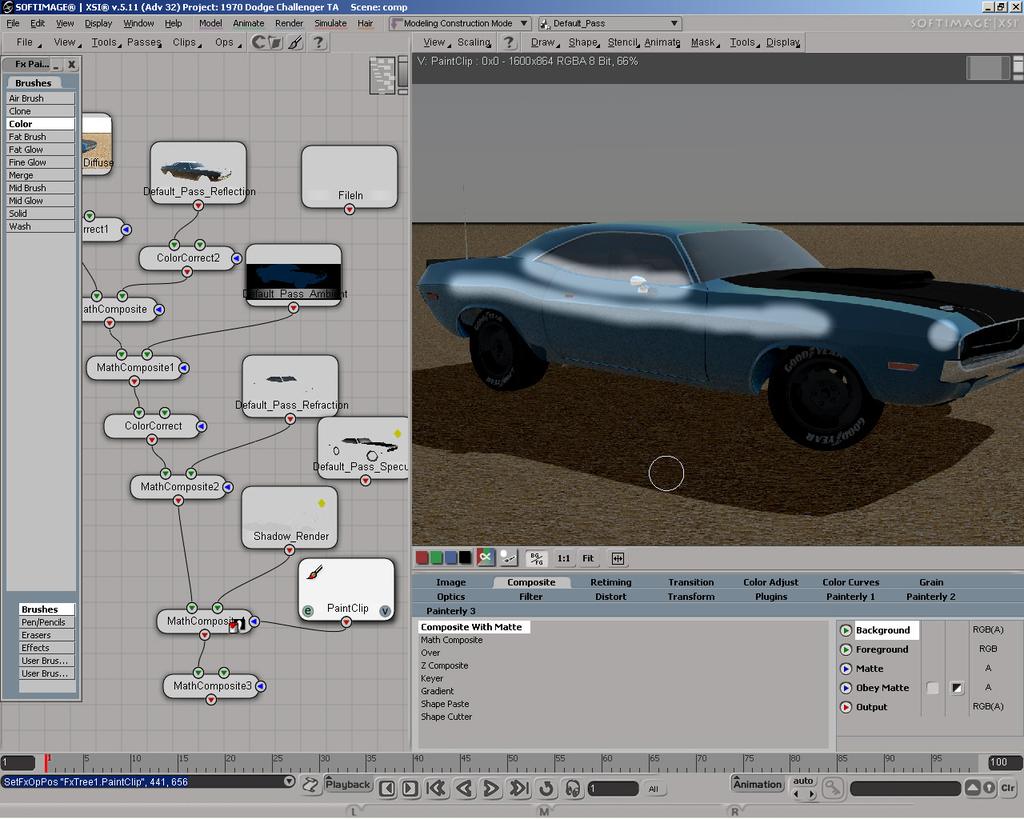
Task: Open the viewer Scaling menu
Action: click(x=474, y=42)
